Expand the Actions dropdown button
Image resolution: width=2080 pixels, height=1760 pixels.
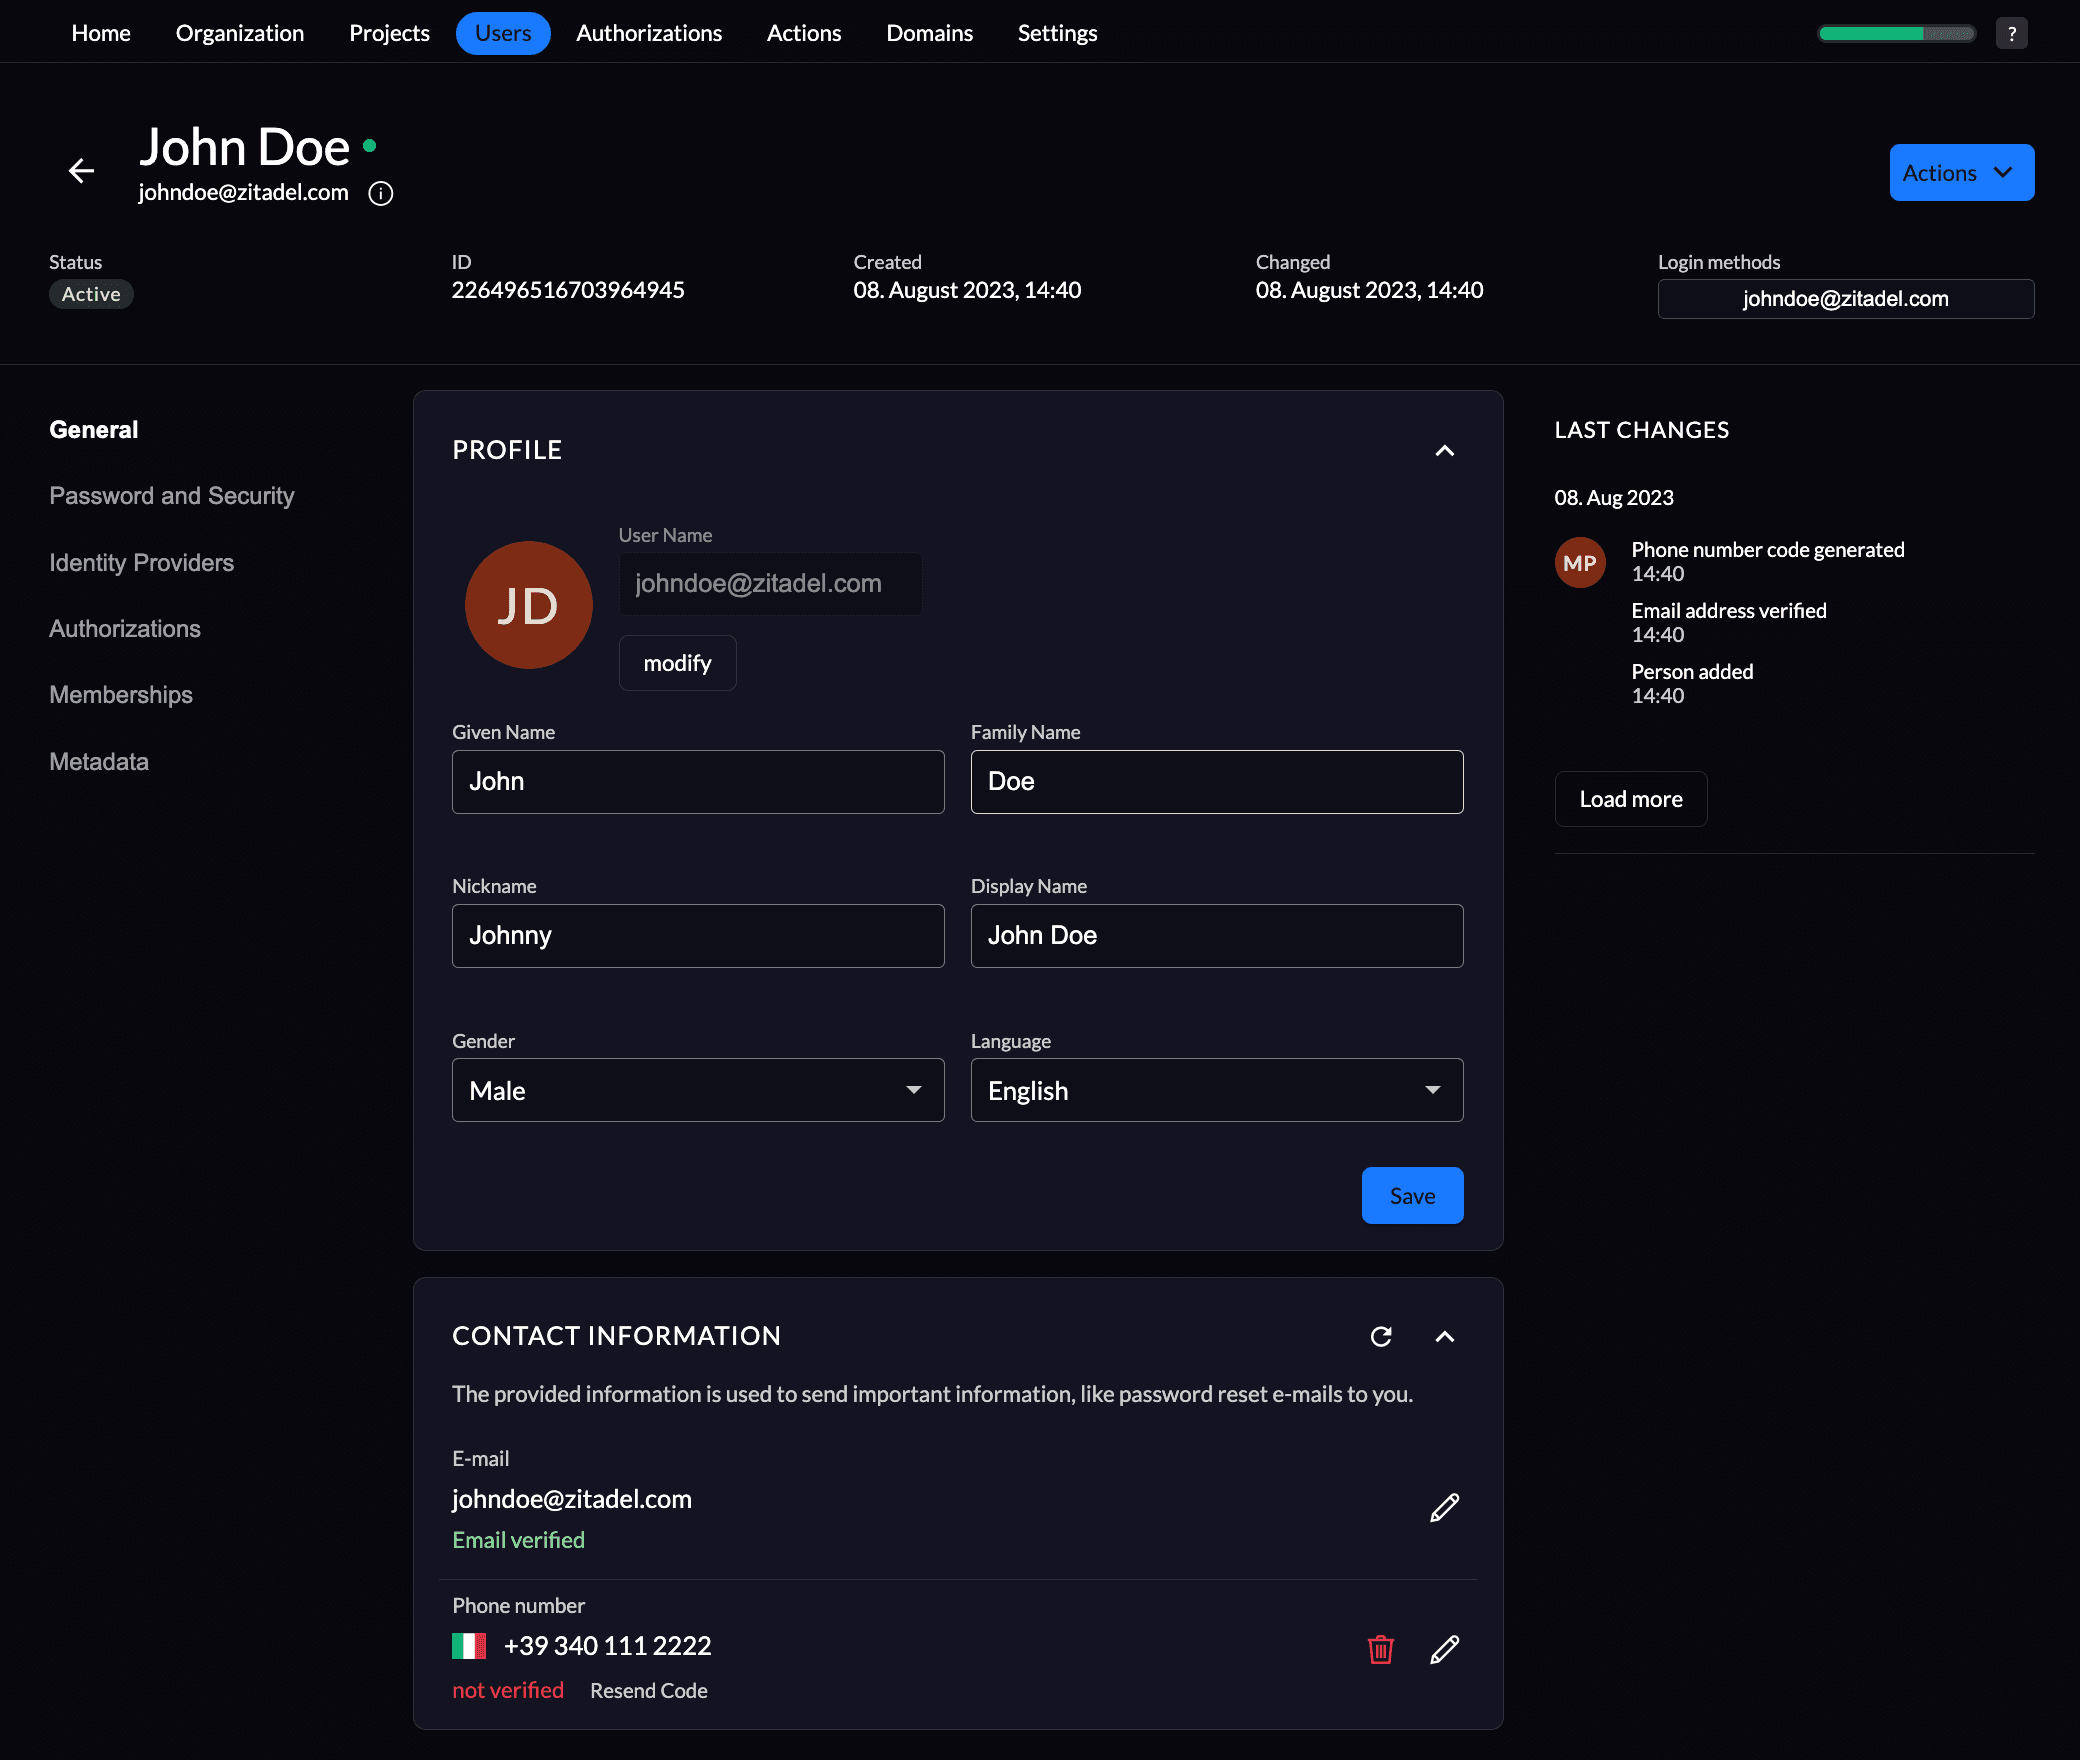1958,171
